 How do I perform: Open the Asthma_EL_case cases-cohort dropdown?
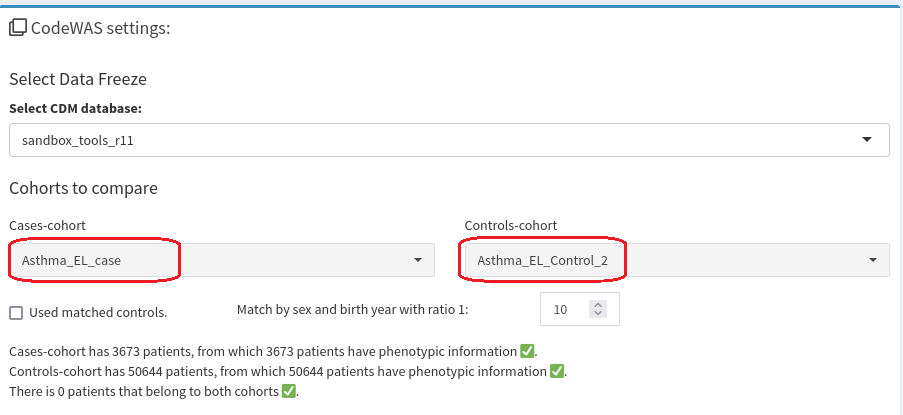pyautogui.click(x=222, y=260)
